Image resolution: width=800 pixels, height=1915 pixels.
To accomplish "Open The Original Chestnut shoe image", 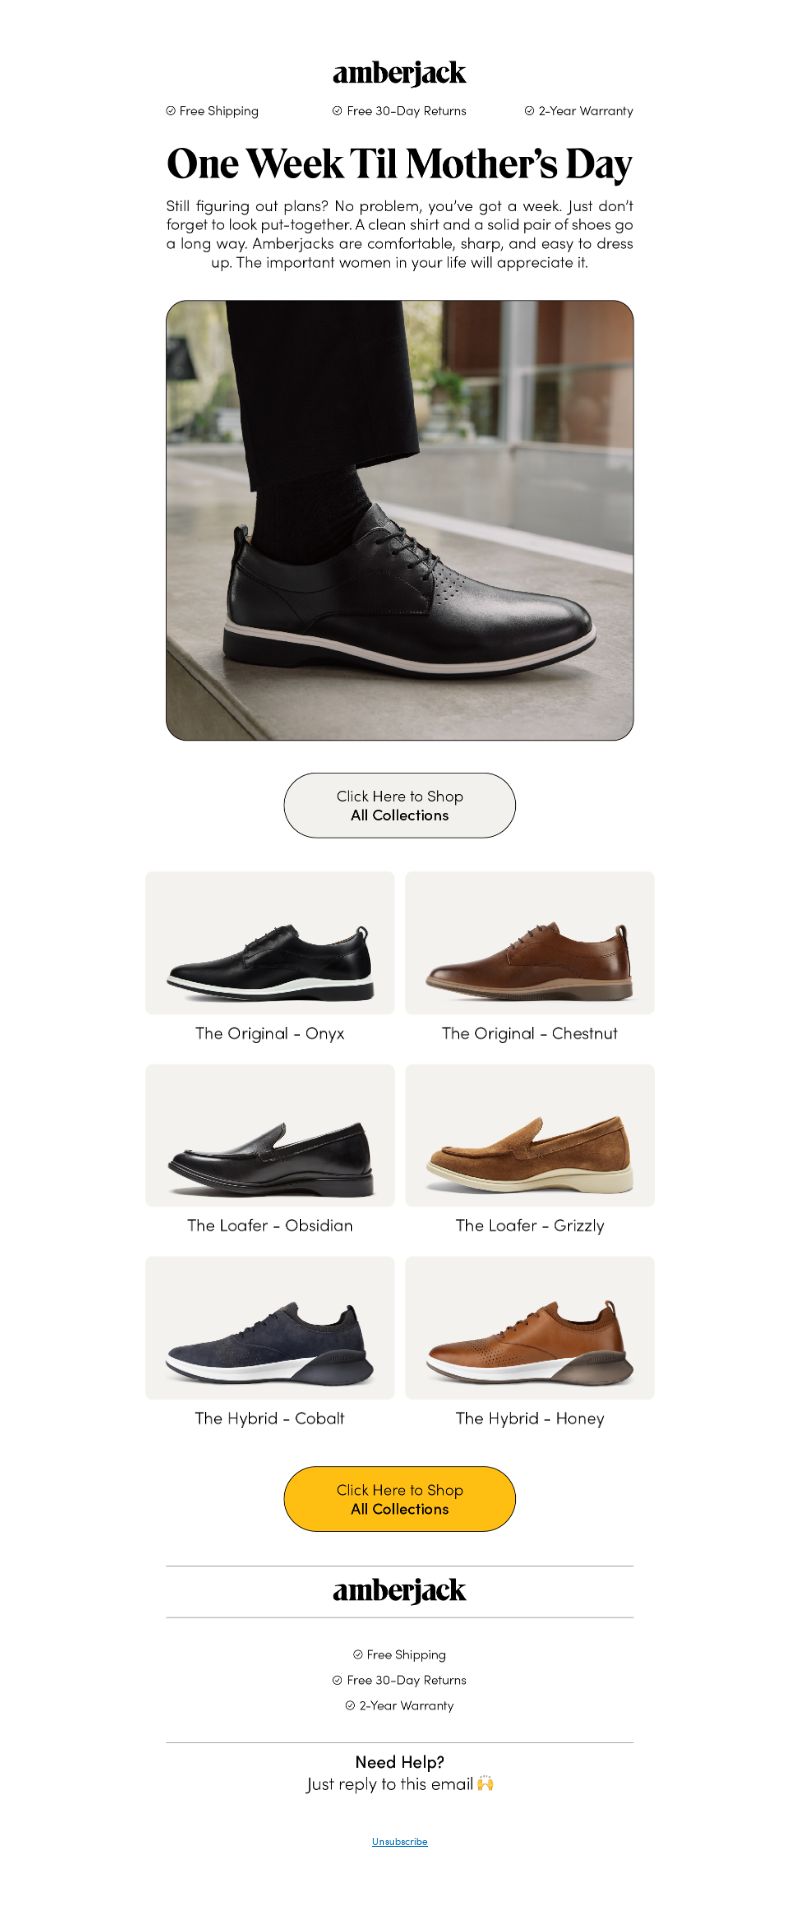I will 530,943.
